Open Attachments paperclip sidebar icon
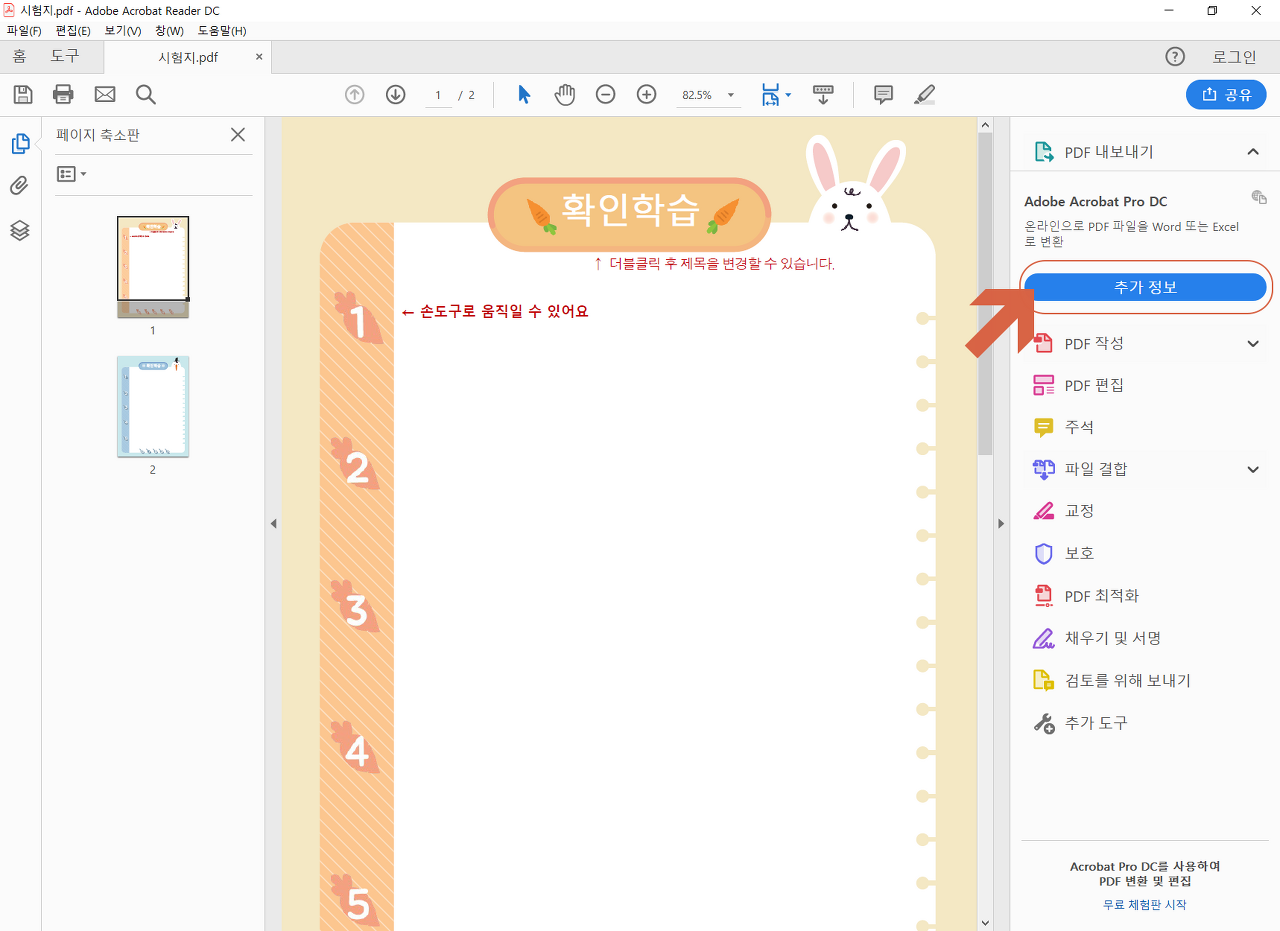 [x=20, y=186]
